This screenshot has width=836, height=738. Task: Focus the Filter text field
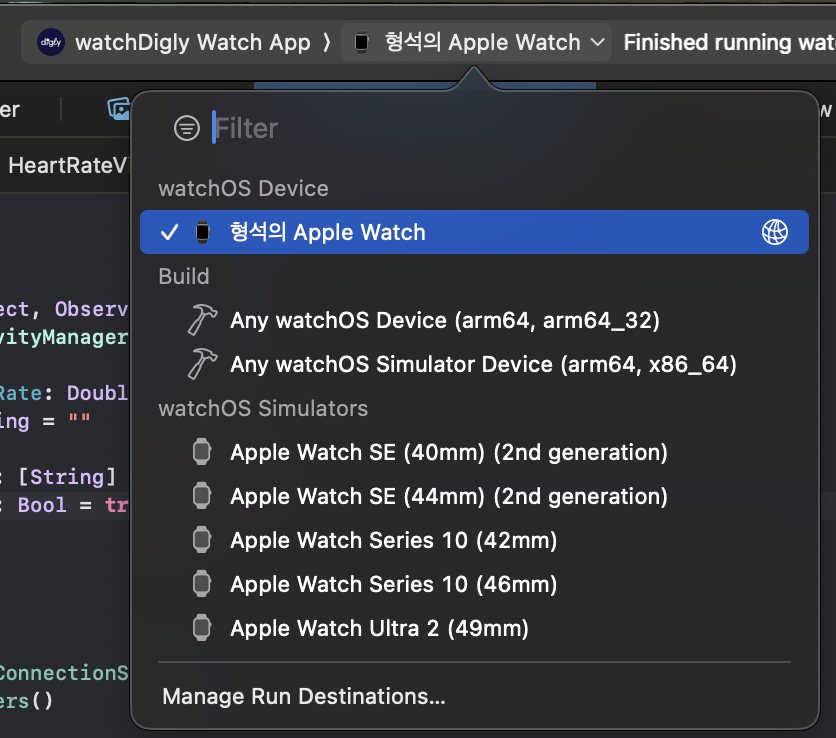coord(480,128)
